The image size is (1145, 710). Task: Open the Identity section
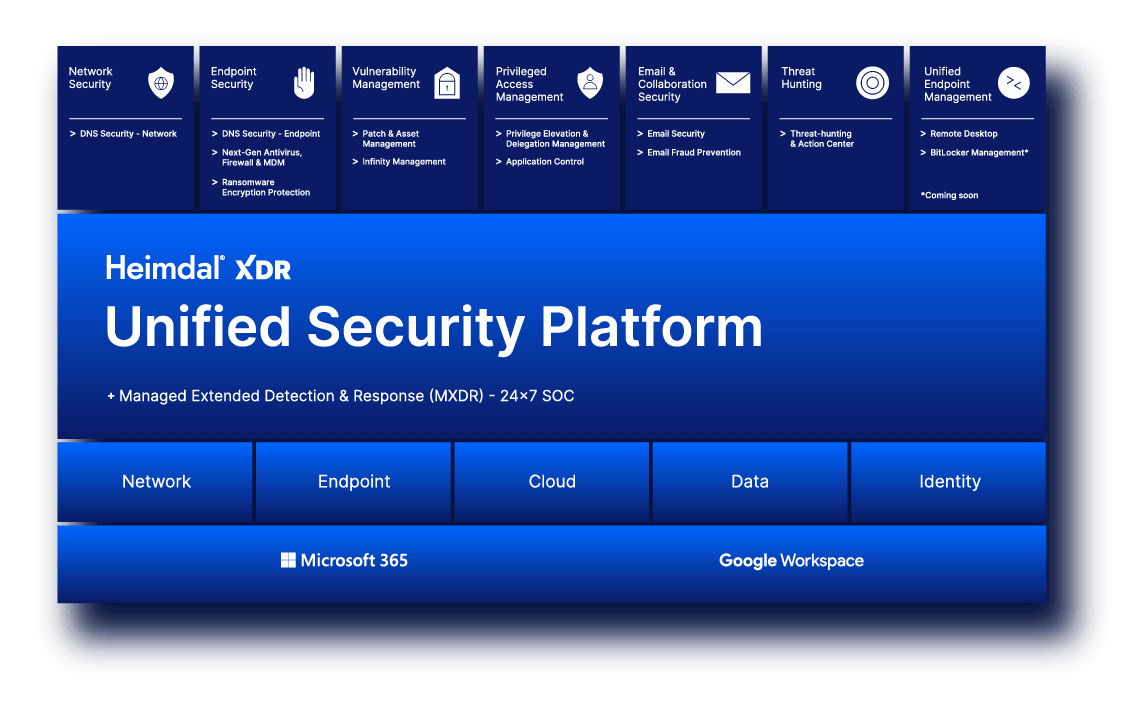tap(947, 481)
